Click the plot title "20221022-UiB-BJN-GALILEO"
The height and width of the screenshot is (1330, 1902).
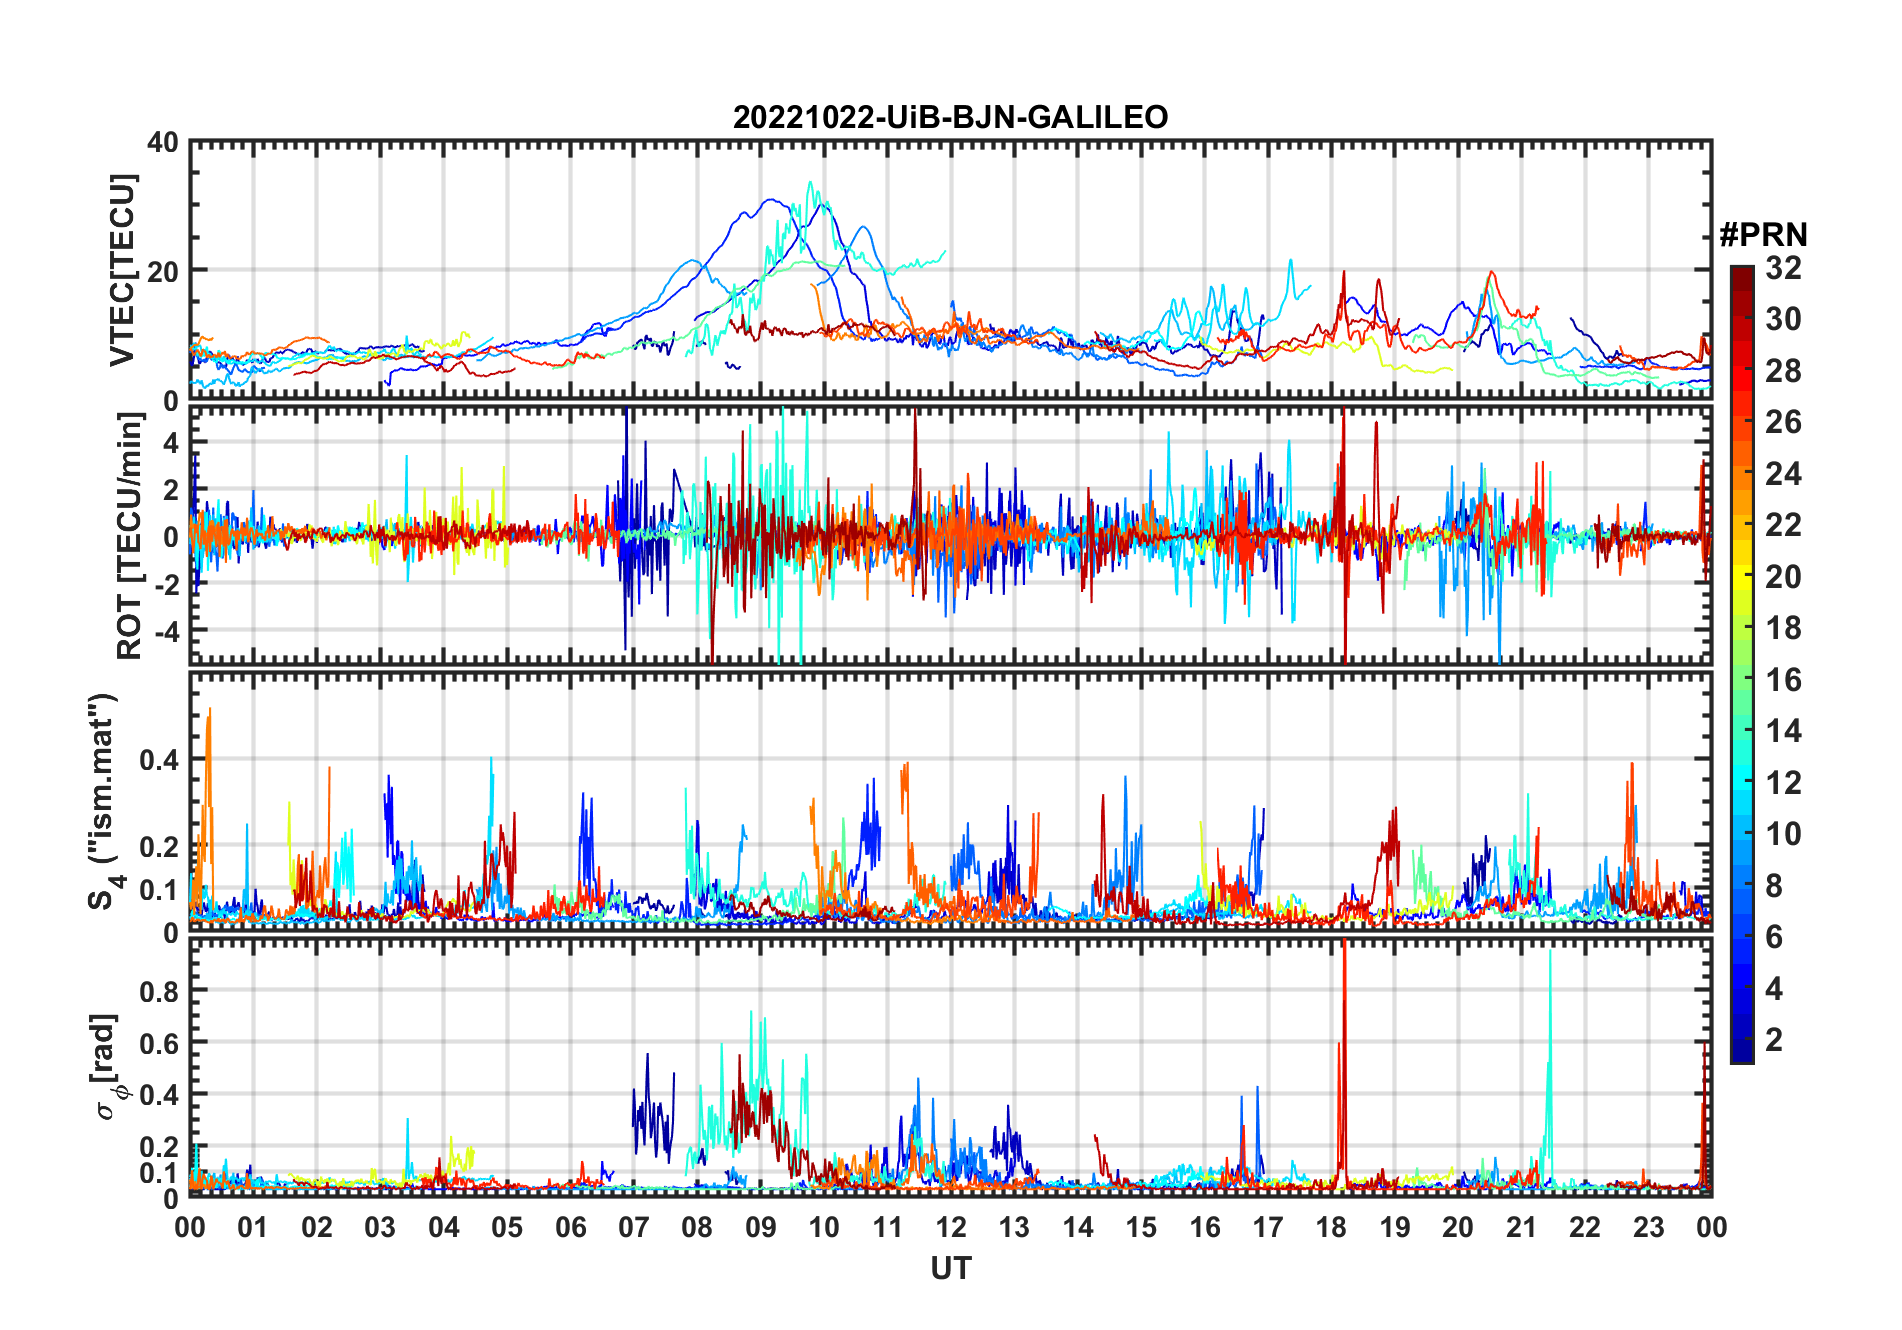[950, 118]
